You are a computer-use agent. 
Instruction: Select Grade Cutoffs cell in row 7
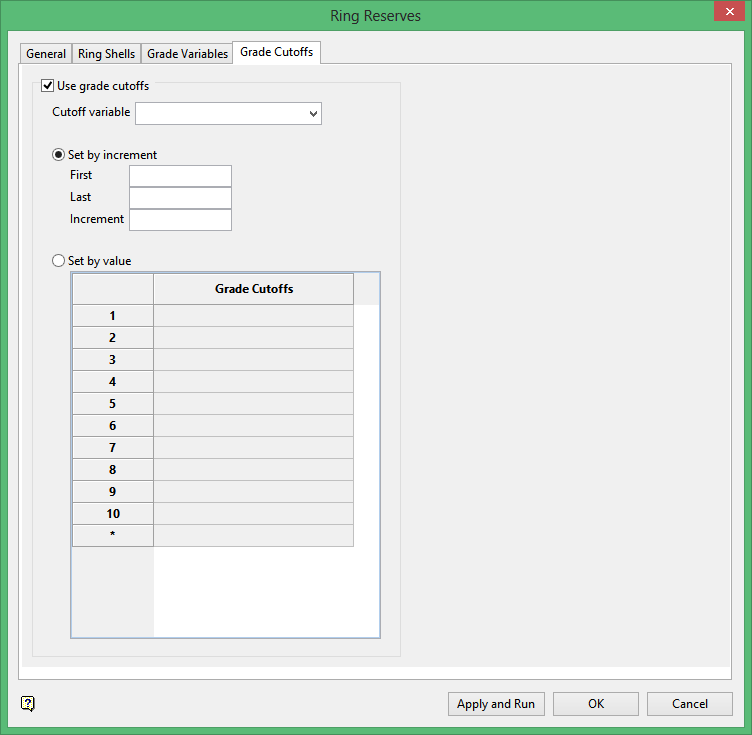[x=253, y=448]
